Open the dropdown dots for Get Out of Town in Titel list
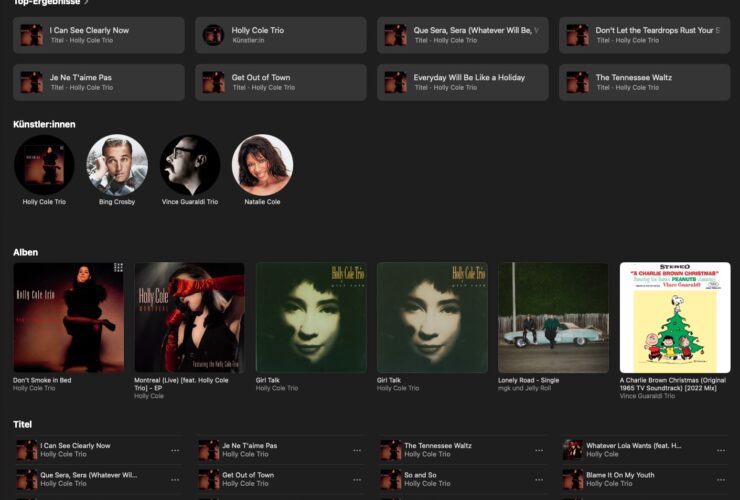This screenshot has height=500, width=740. click(x=357, y=479)
